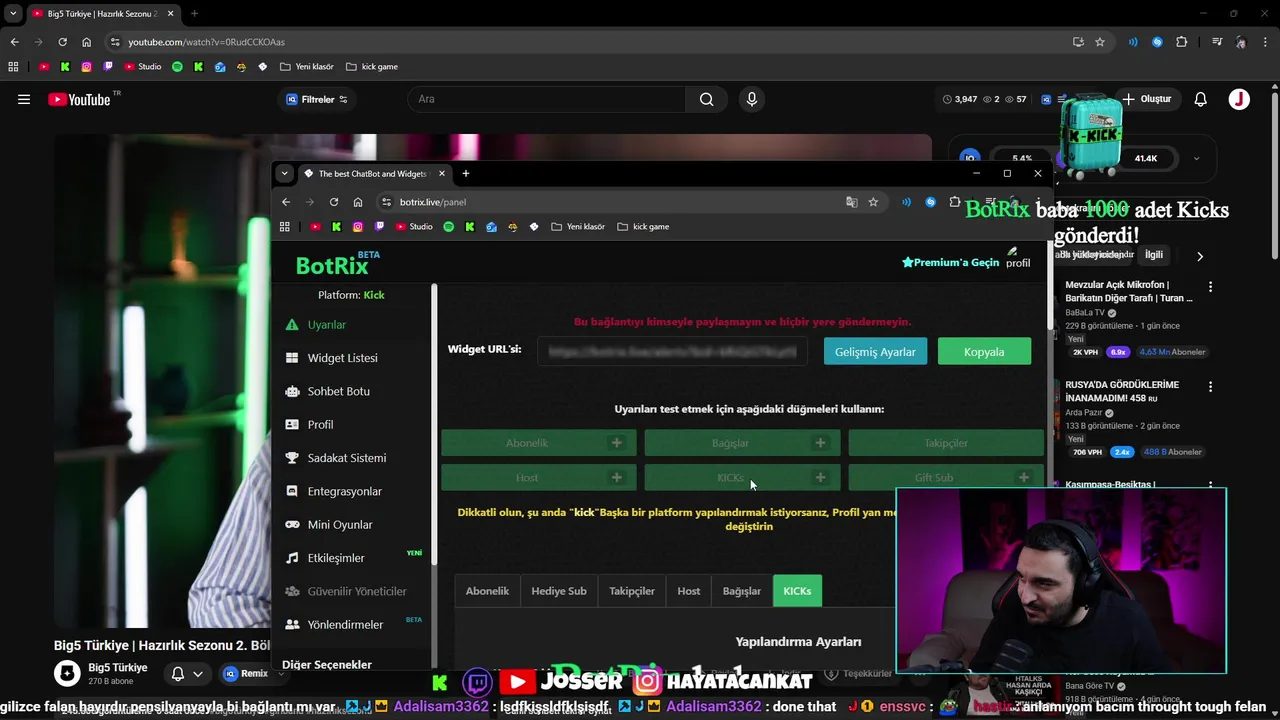This screenshot has height=720, width=1280.
Task: Open the Yeni klasör bookmark folder in YouTube window
Action: 307,67
